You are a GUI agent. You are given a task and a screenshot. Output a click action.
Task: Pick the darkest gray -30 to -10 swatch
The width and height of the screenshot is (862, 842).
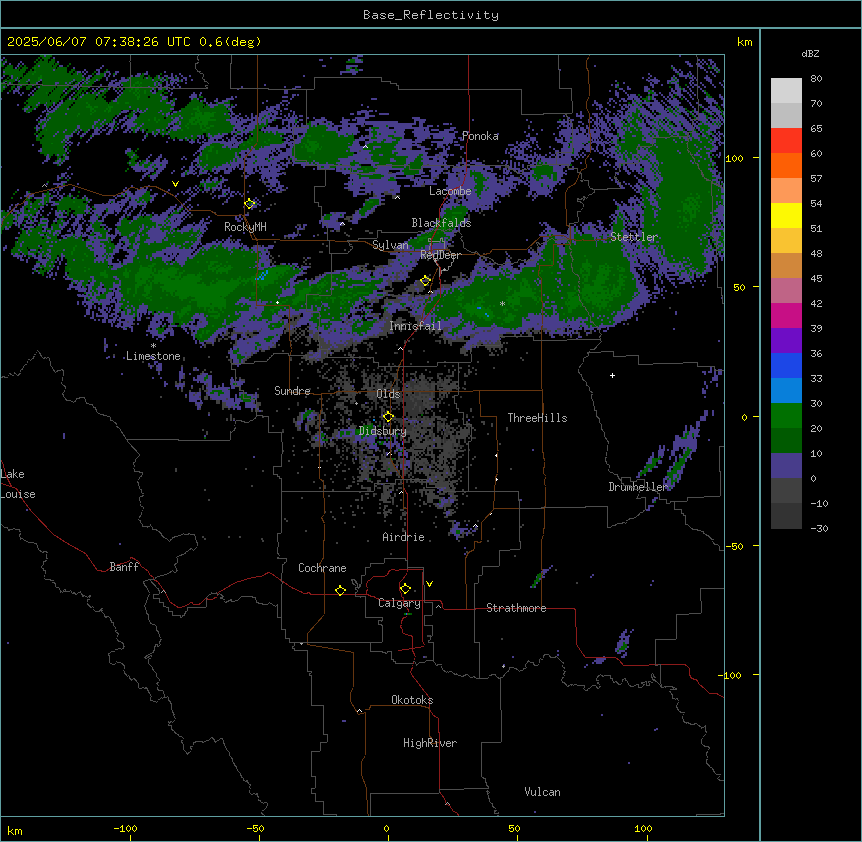(786, 516)
